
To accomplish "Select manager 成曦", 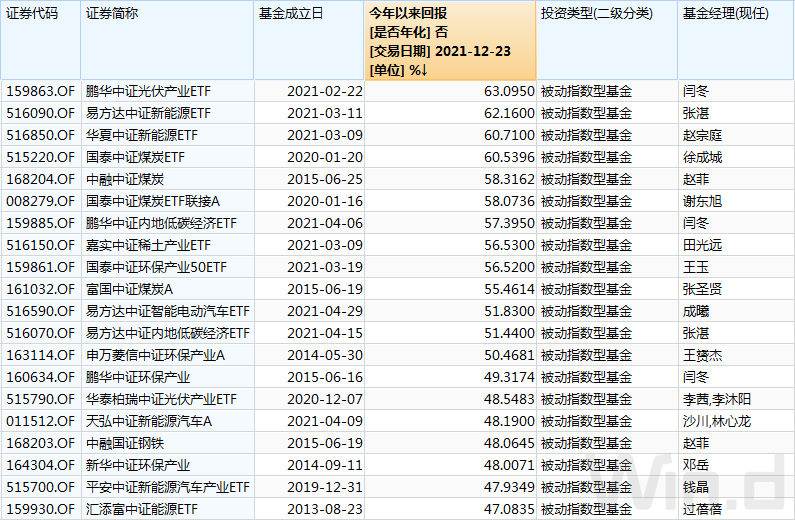I will point(696,311).
